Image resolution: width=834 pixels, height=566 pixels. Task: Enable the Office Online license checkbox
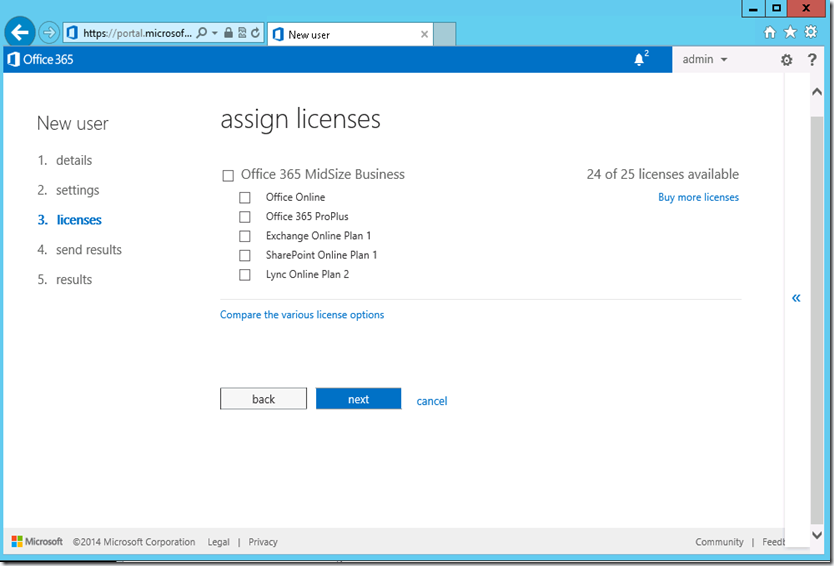click(245, 198)
